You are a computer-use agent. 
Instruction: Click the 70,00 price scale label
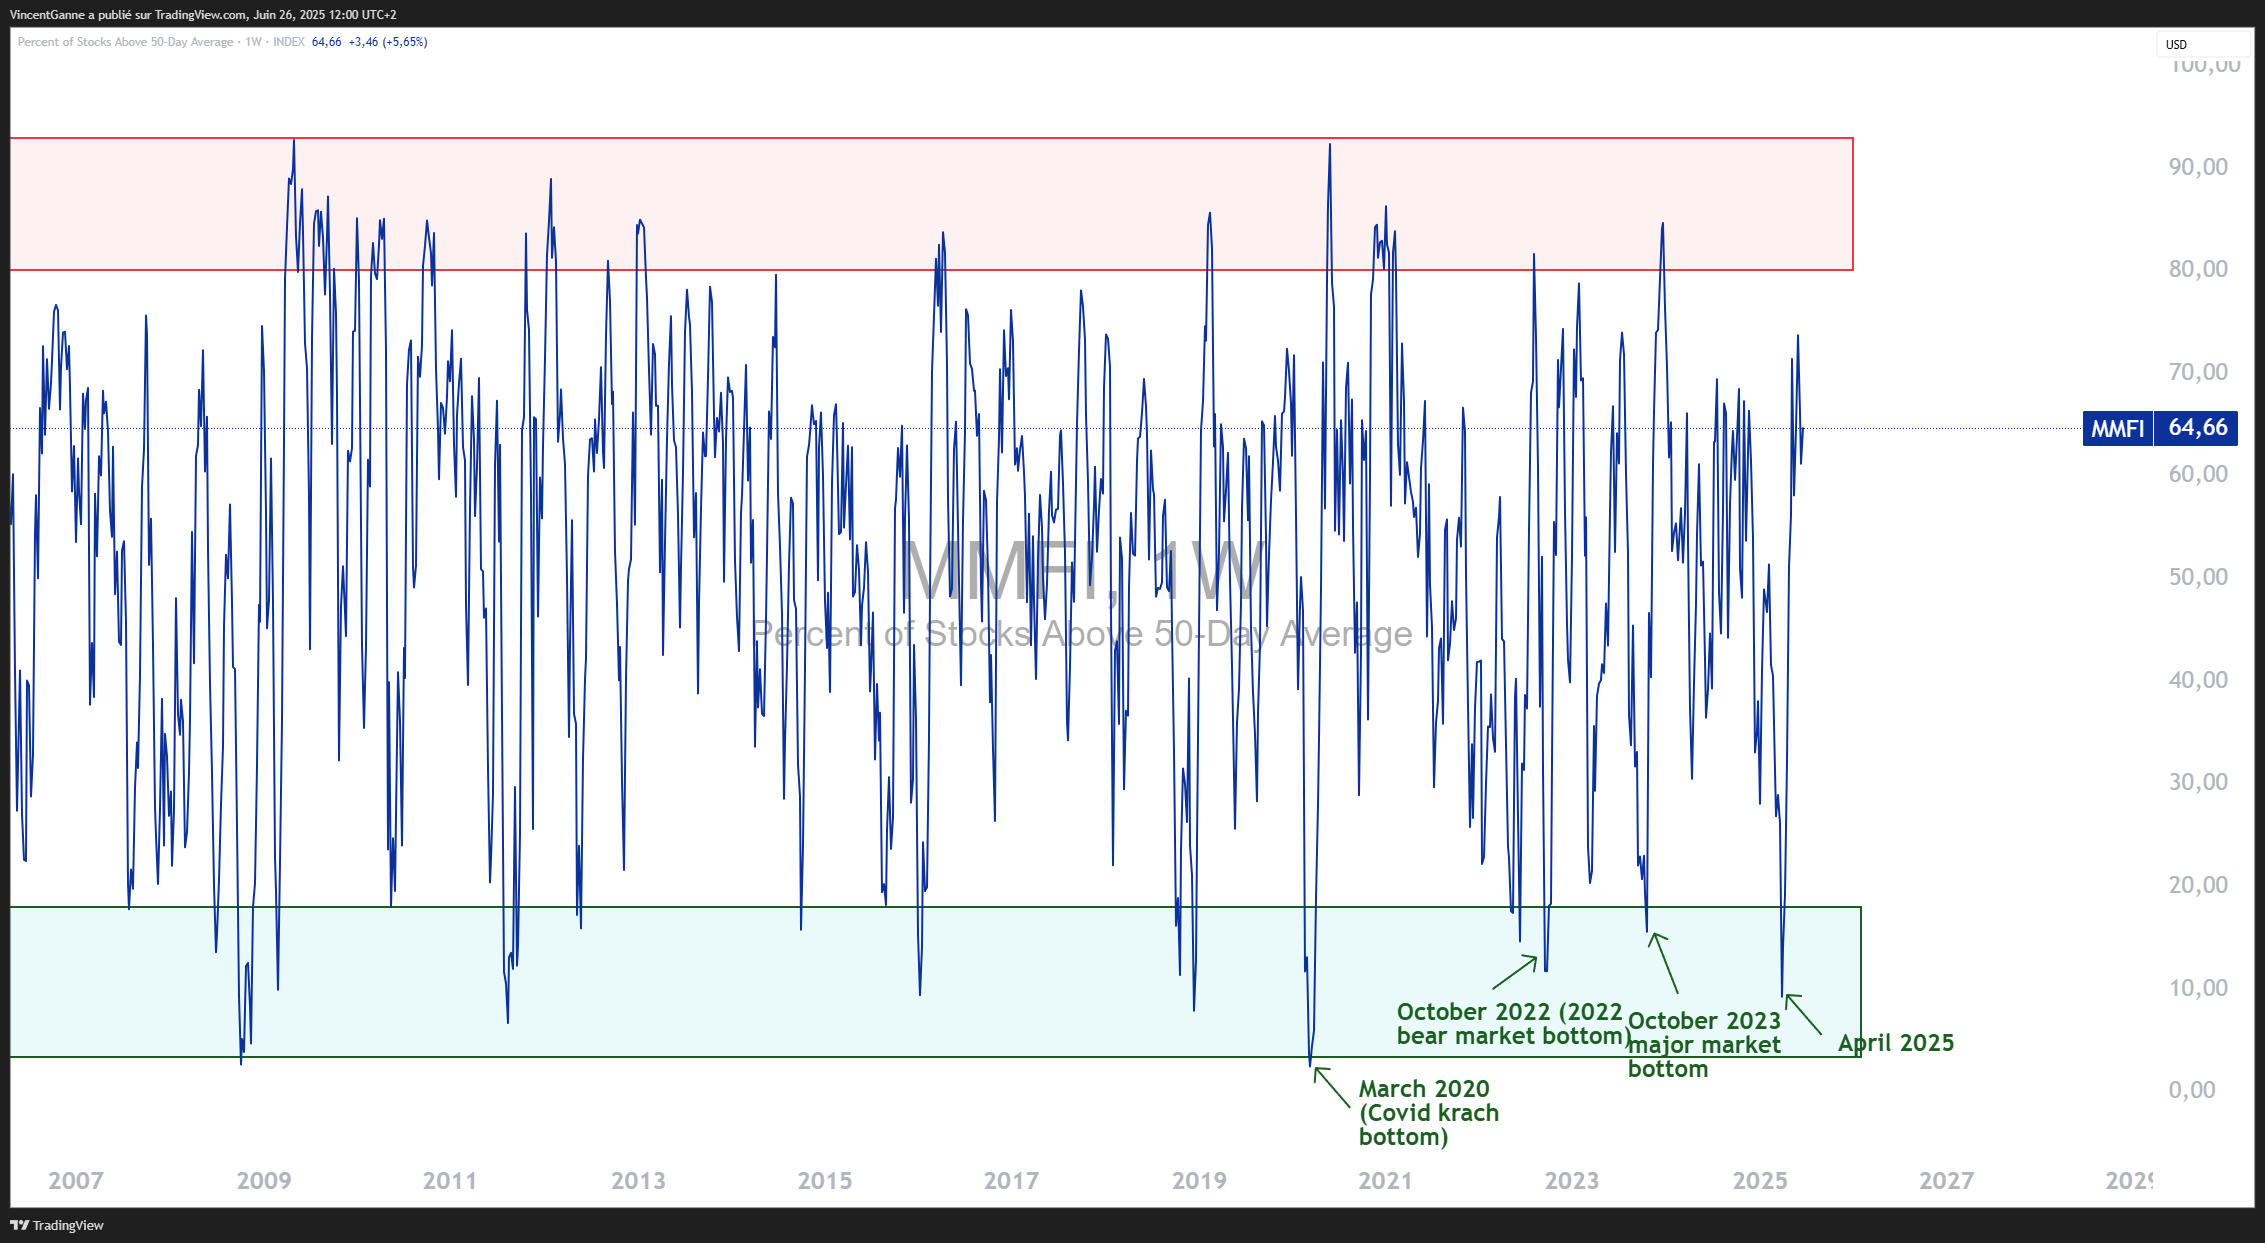point(2198,372)
